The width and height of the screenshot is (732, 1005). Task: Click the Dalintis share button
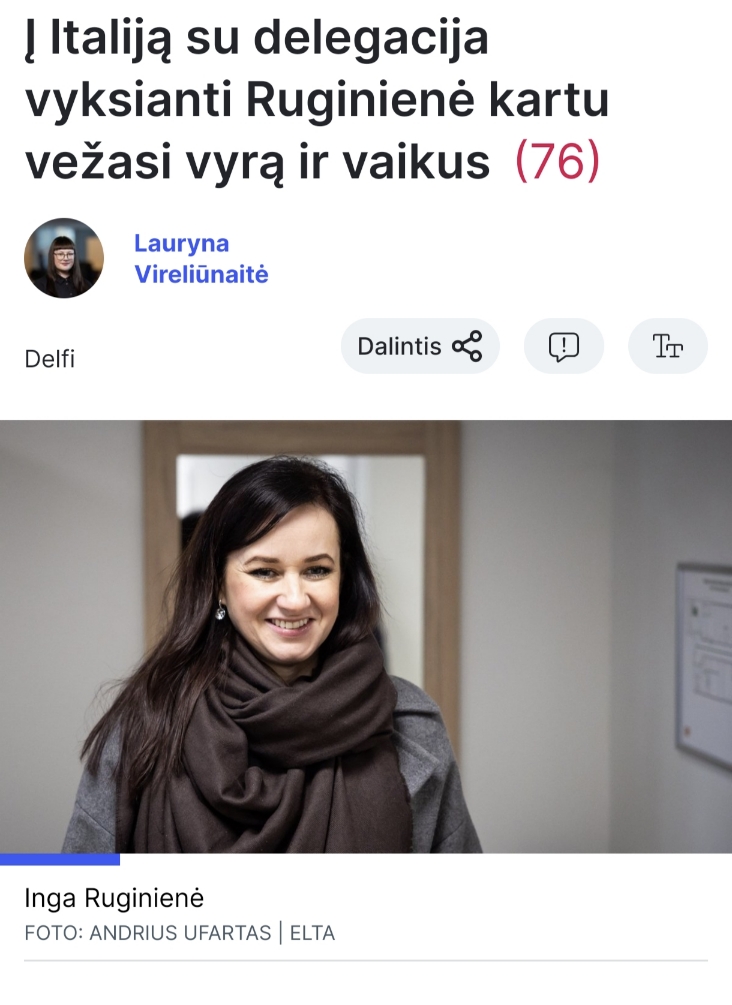click(420, 346)
